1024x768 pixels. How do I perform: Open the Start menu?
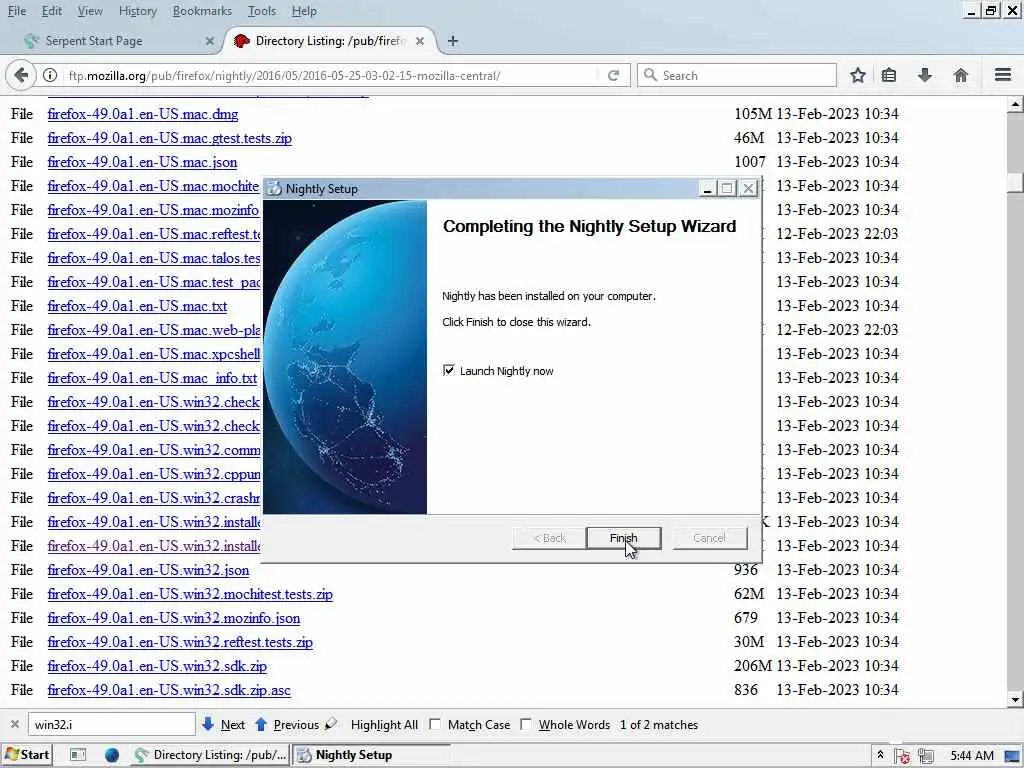27,755
